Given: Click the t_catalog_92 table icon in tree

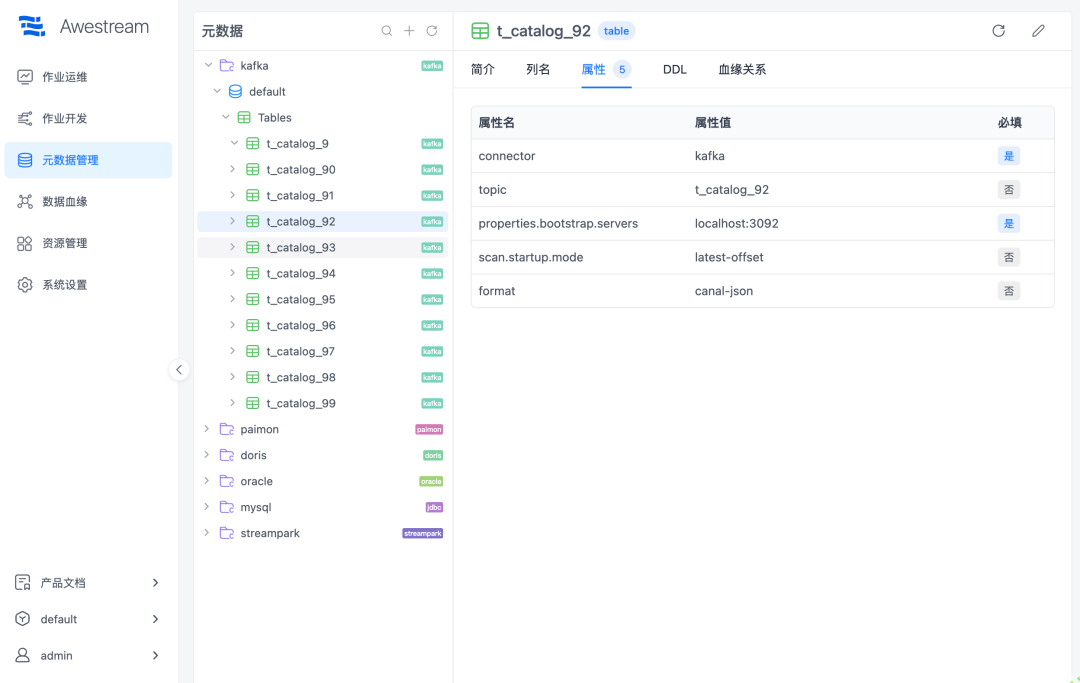Looking at the screenshot, I should 253,222.
